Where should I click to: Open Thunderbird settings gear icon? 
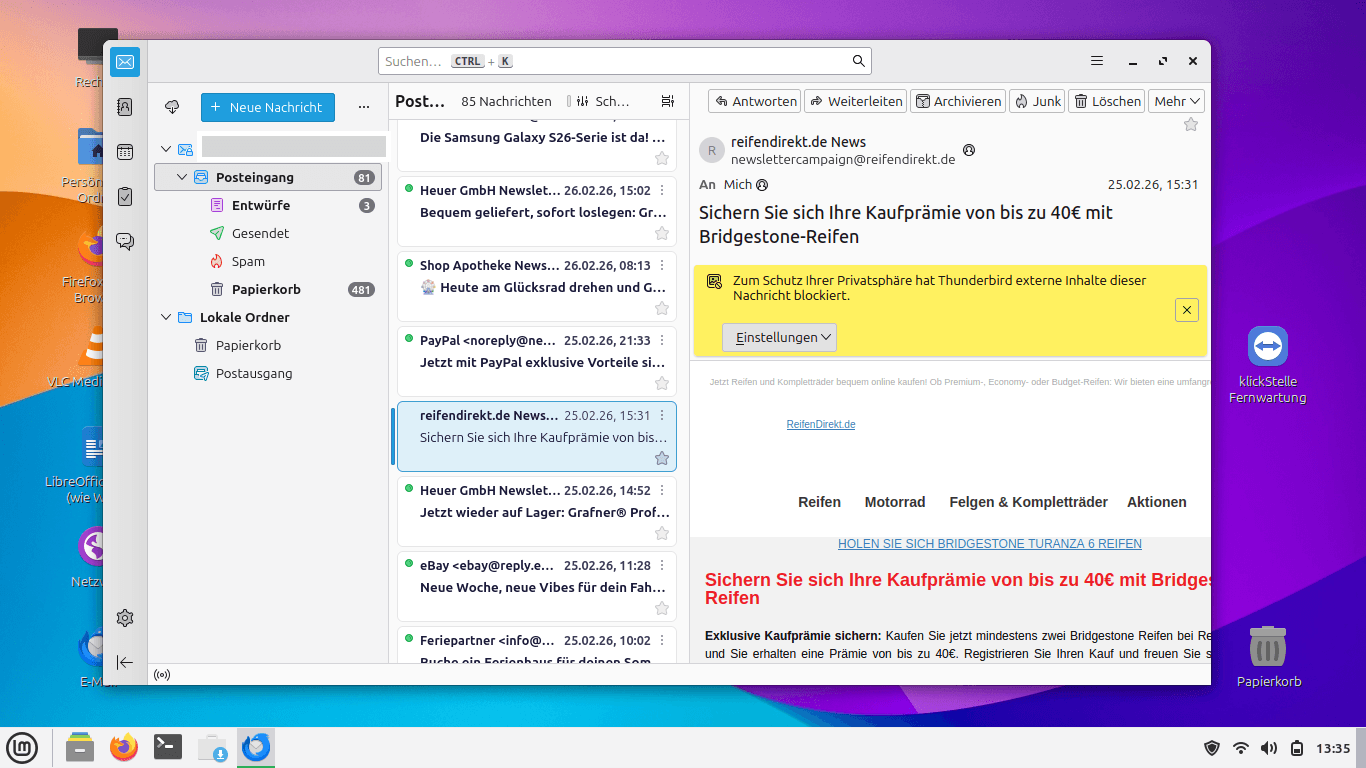(125, 618)
